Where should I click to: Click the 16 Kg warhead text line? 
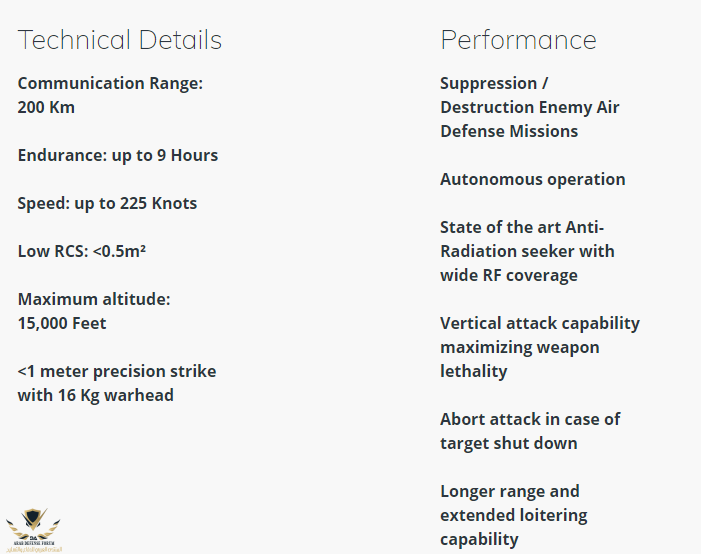(x=95, y=395)
